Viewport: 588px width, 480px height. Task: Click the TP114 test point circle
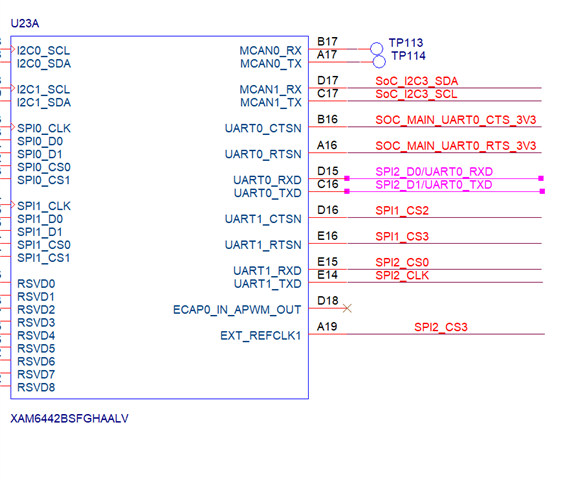coord(379,62)
